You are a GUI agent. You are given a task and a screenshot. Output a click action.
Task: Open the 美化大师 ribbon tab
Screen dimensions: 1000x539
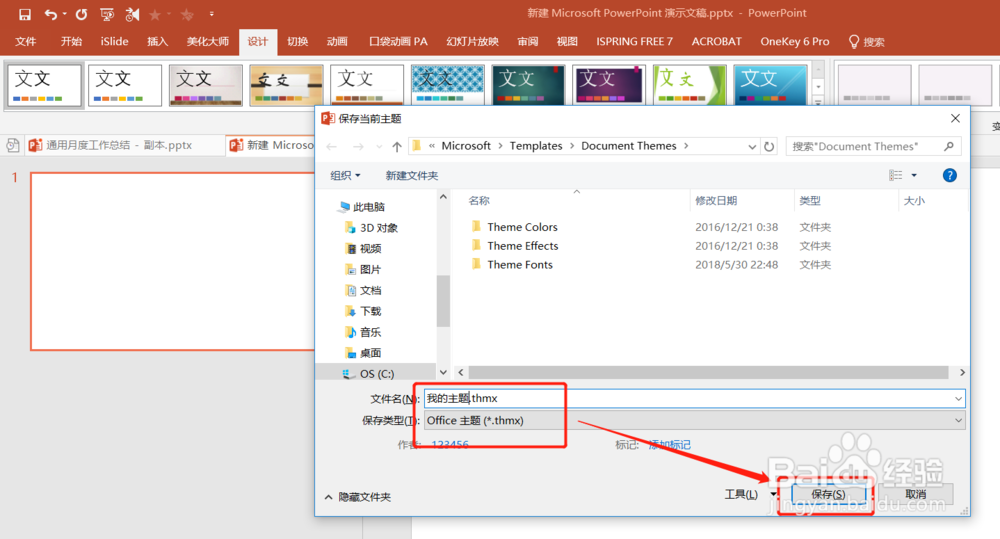point(207,41)
